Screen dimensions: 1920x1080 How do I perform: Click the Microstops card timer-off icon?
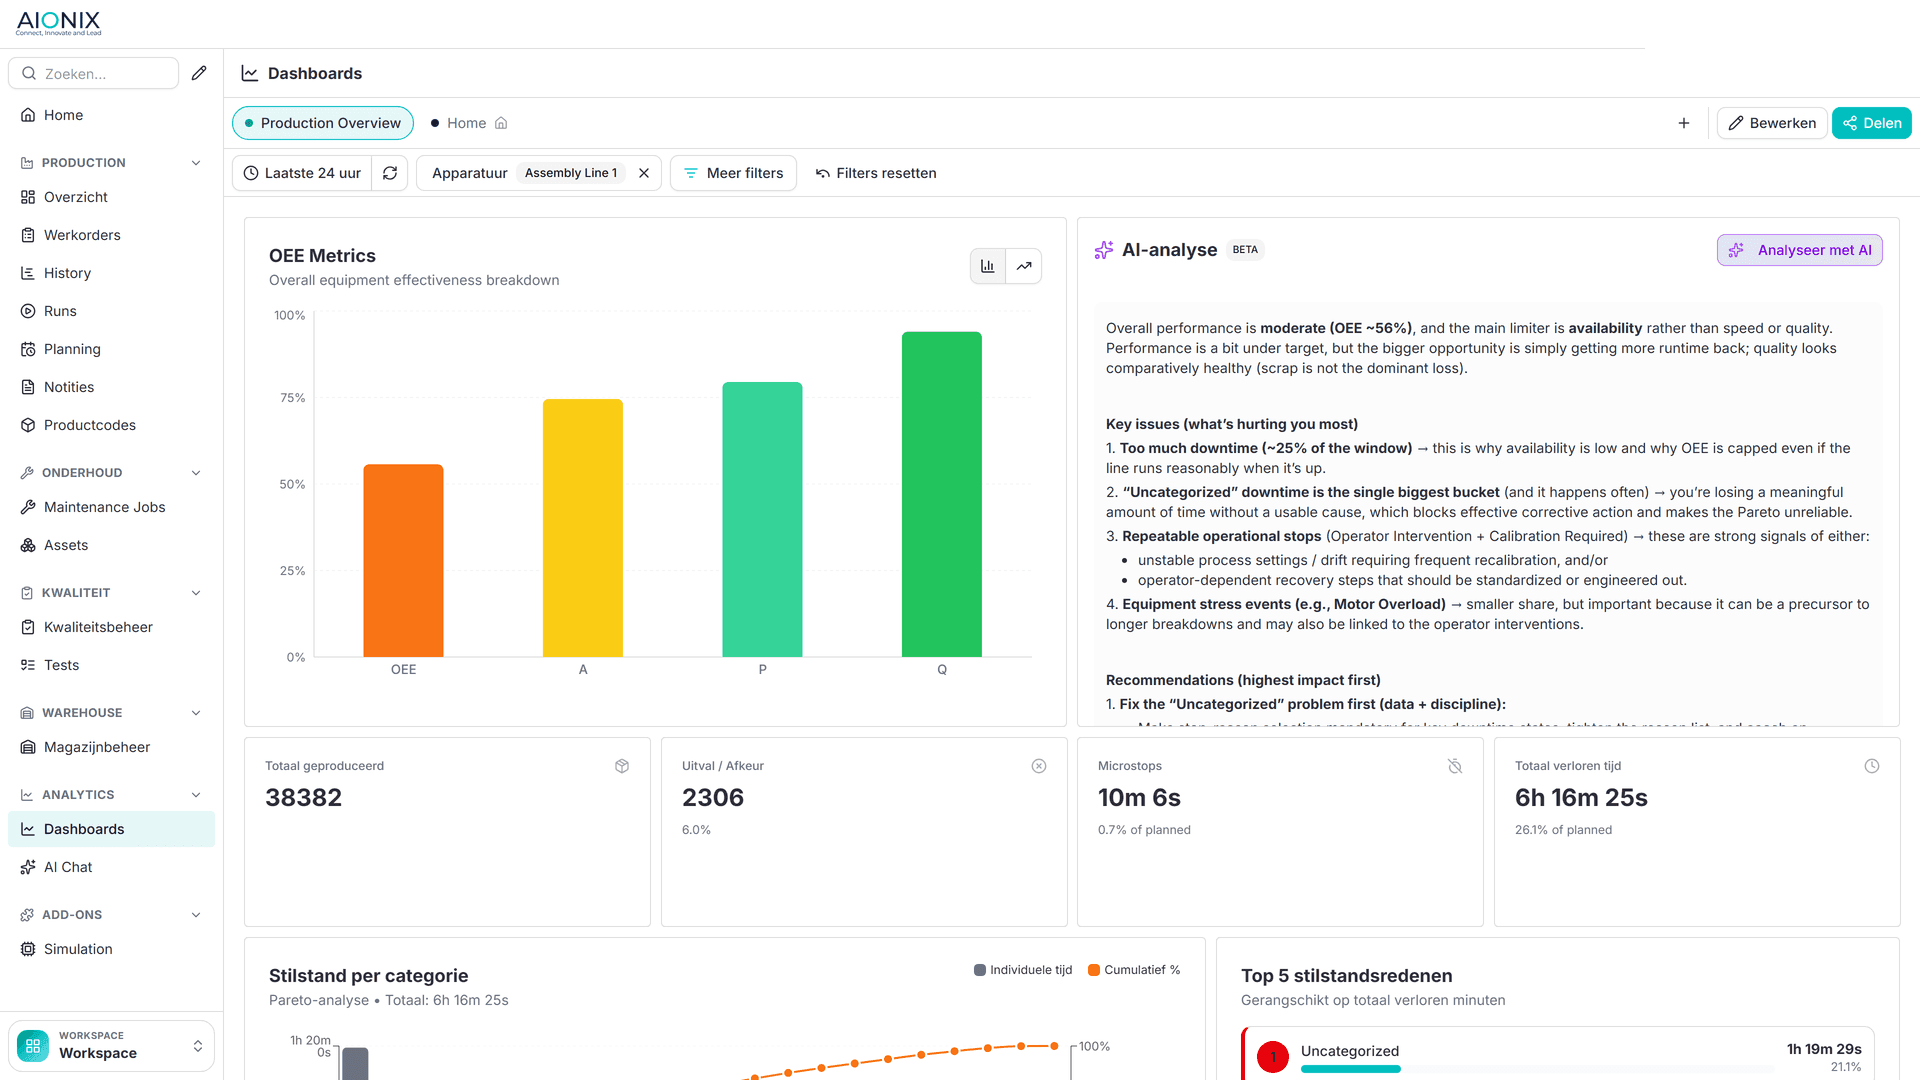[x=1455, y=766]
